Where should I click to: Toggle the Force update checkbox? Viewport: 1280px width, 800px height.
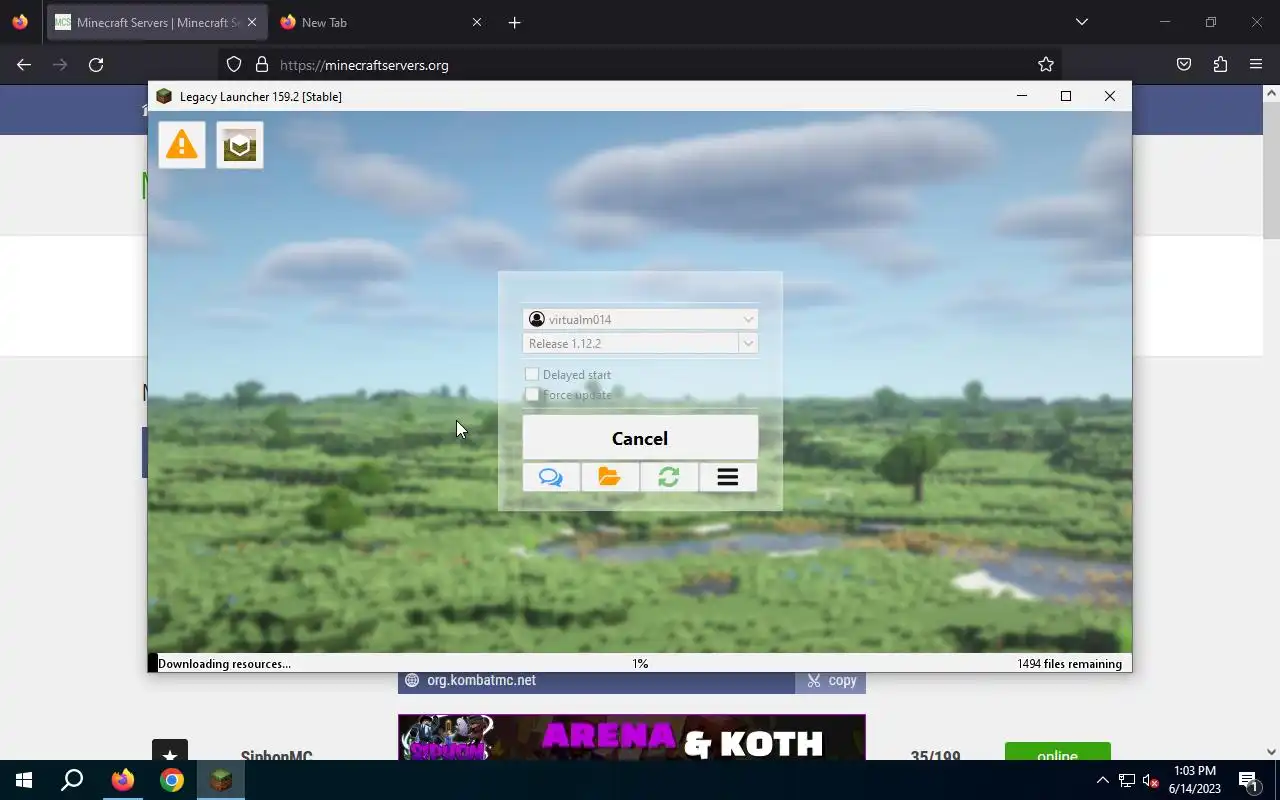tap(532, 394)
